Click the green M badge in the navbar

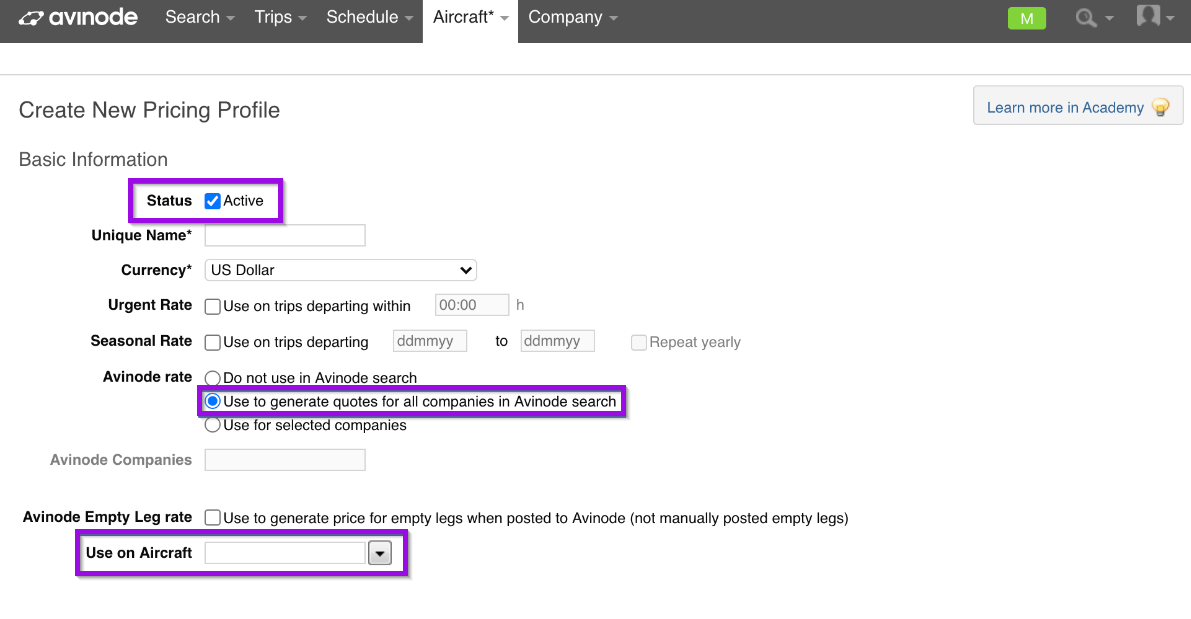[1027, 17]
